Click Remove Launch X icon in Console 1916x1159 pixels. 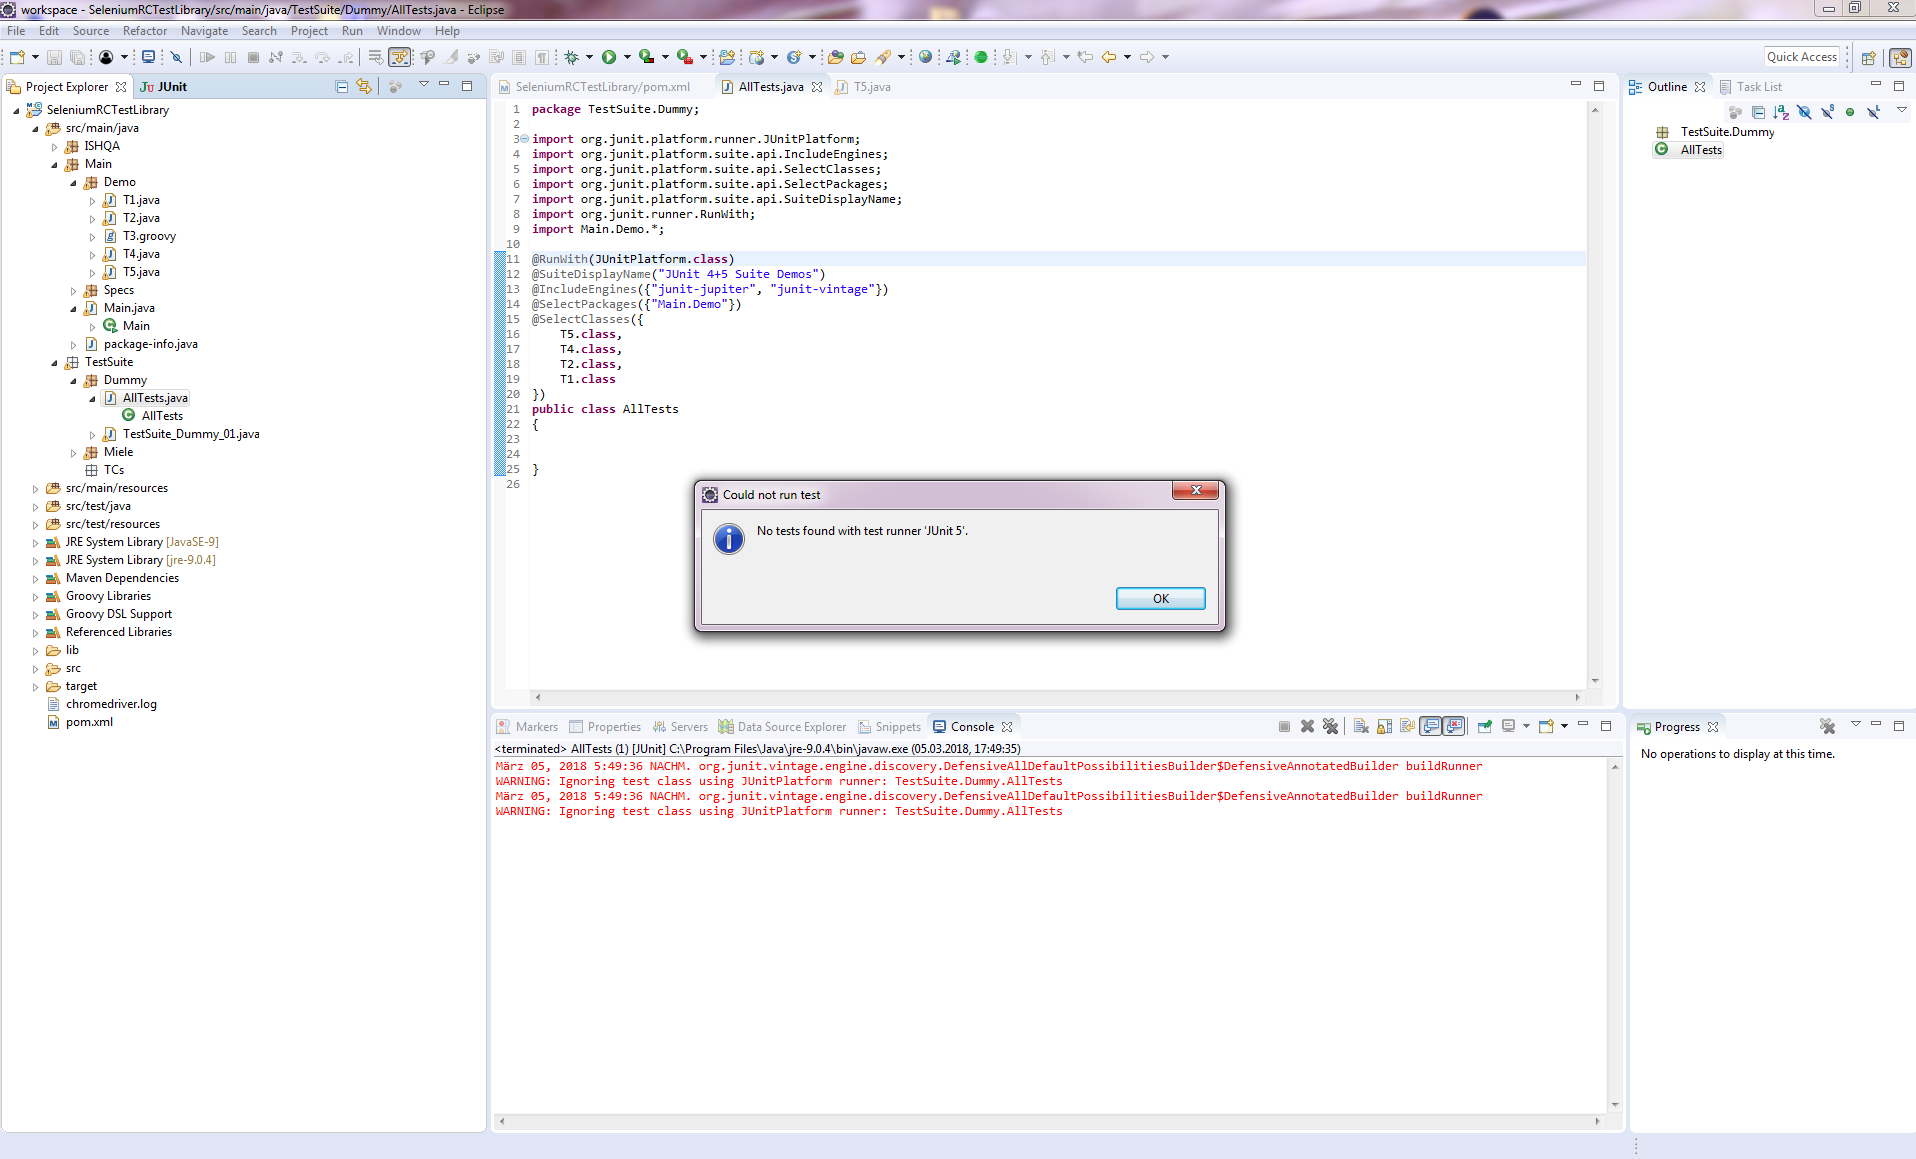[x=1307, y=727]
